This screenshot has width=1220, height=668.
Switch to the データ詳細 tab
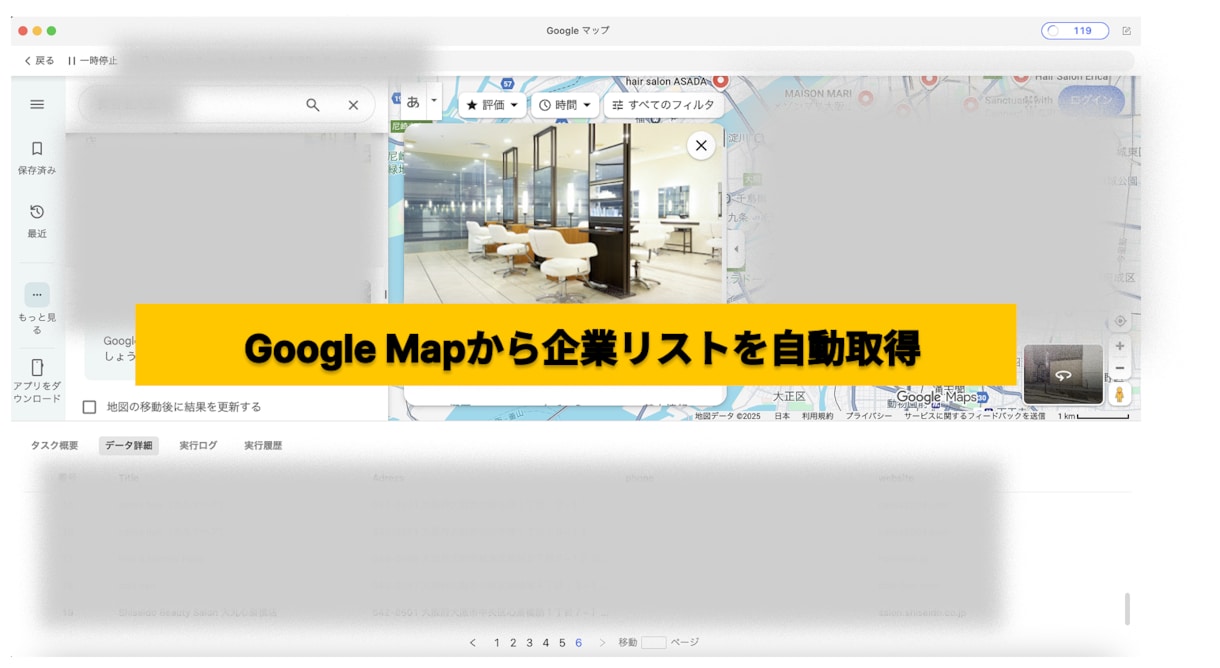129,446
